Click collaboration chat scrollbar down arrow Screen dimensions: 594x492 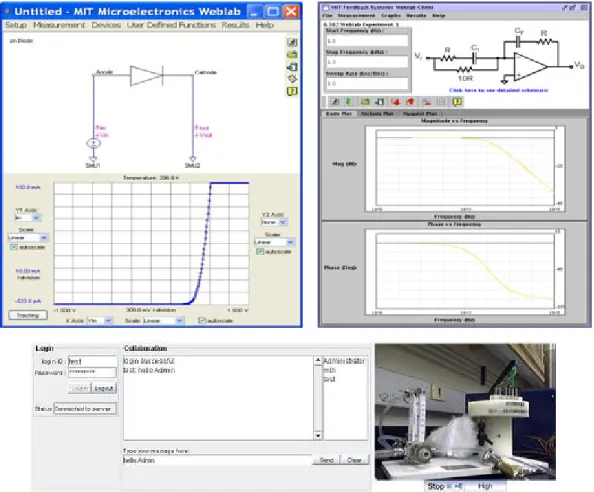click(x=318, y=436)
